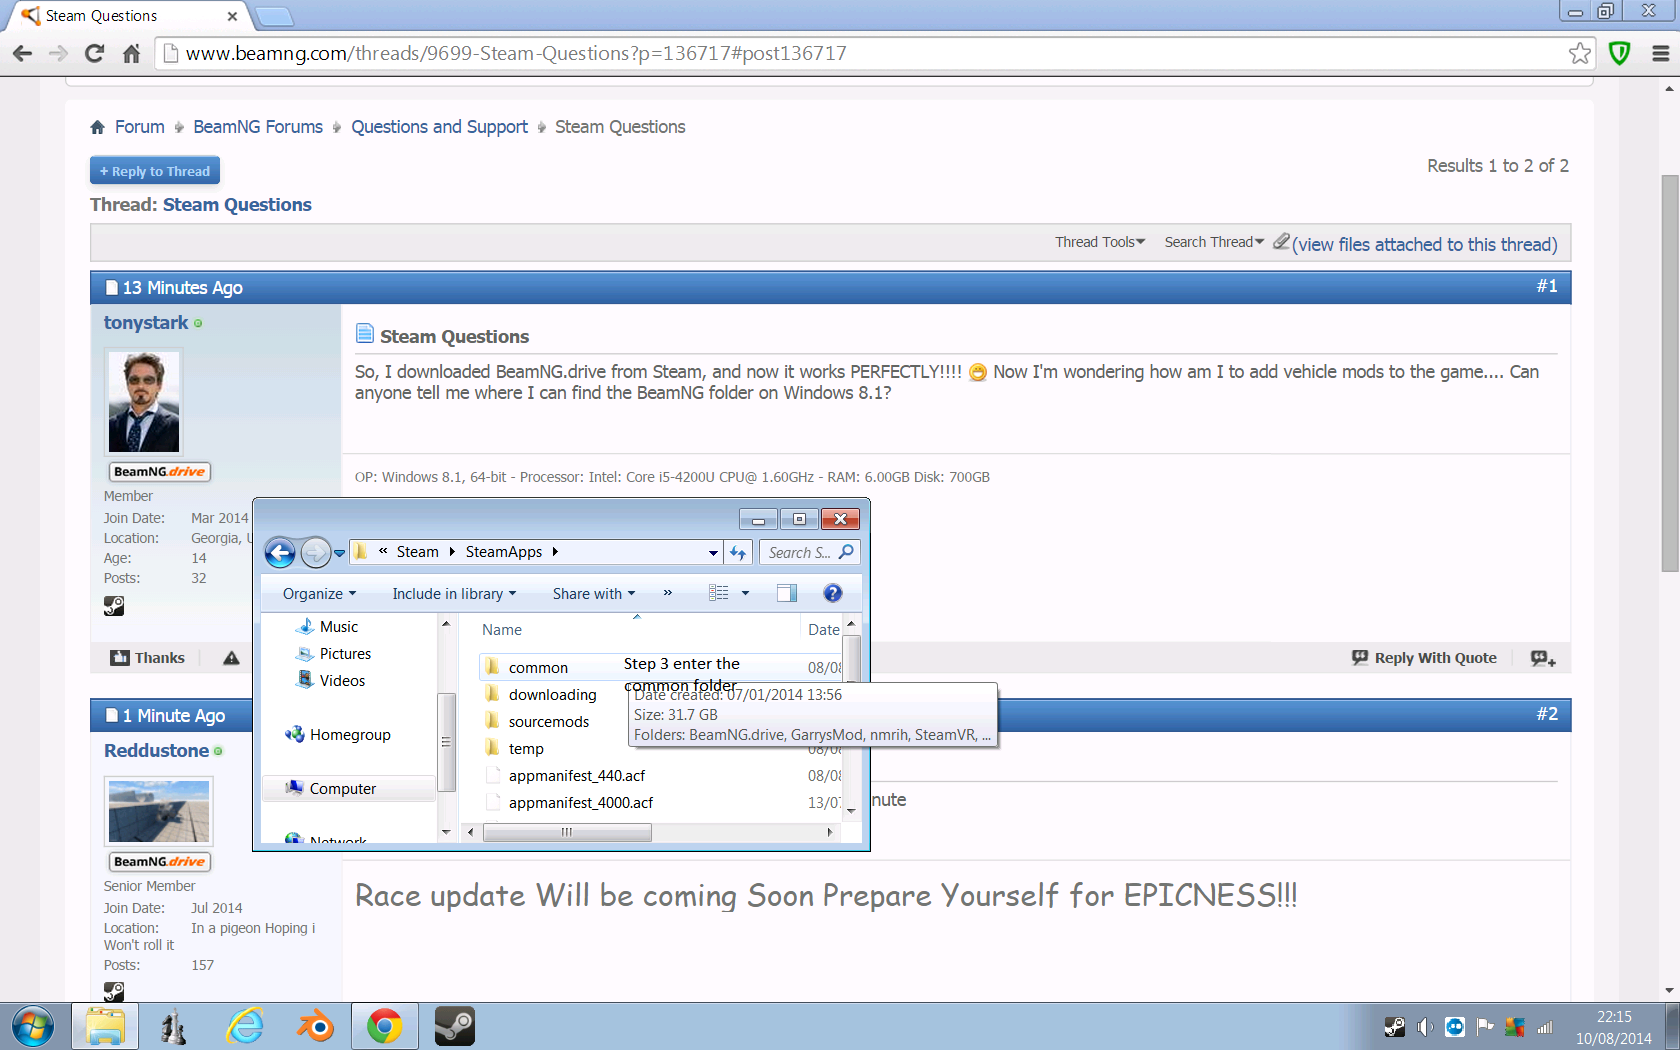Switch to Chrome in the taskbar
This screenshot has width=1680, height=1050.
tap(385, 1027)
